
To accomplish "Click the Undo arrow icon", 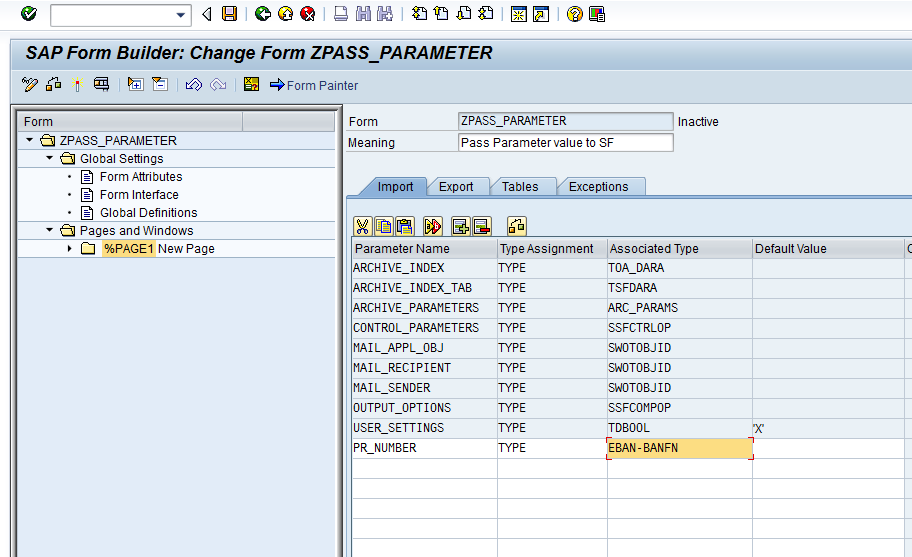I will pos(194,85).
